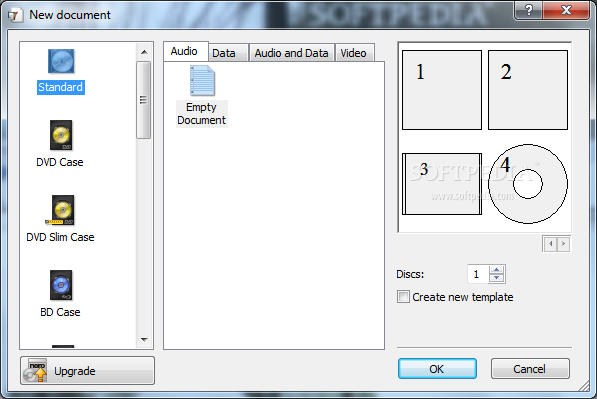
Task: Click into the Discs number field
Action: pyautogui.click(x=478, y=274)
